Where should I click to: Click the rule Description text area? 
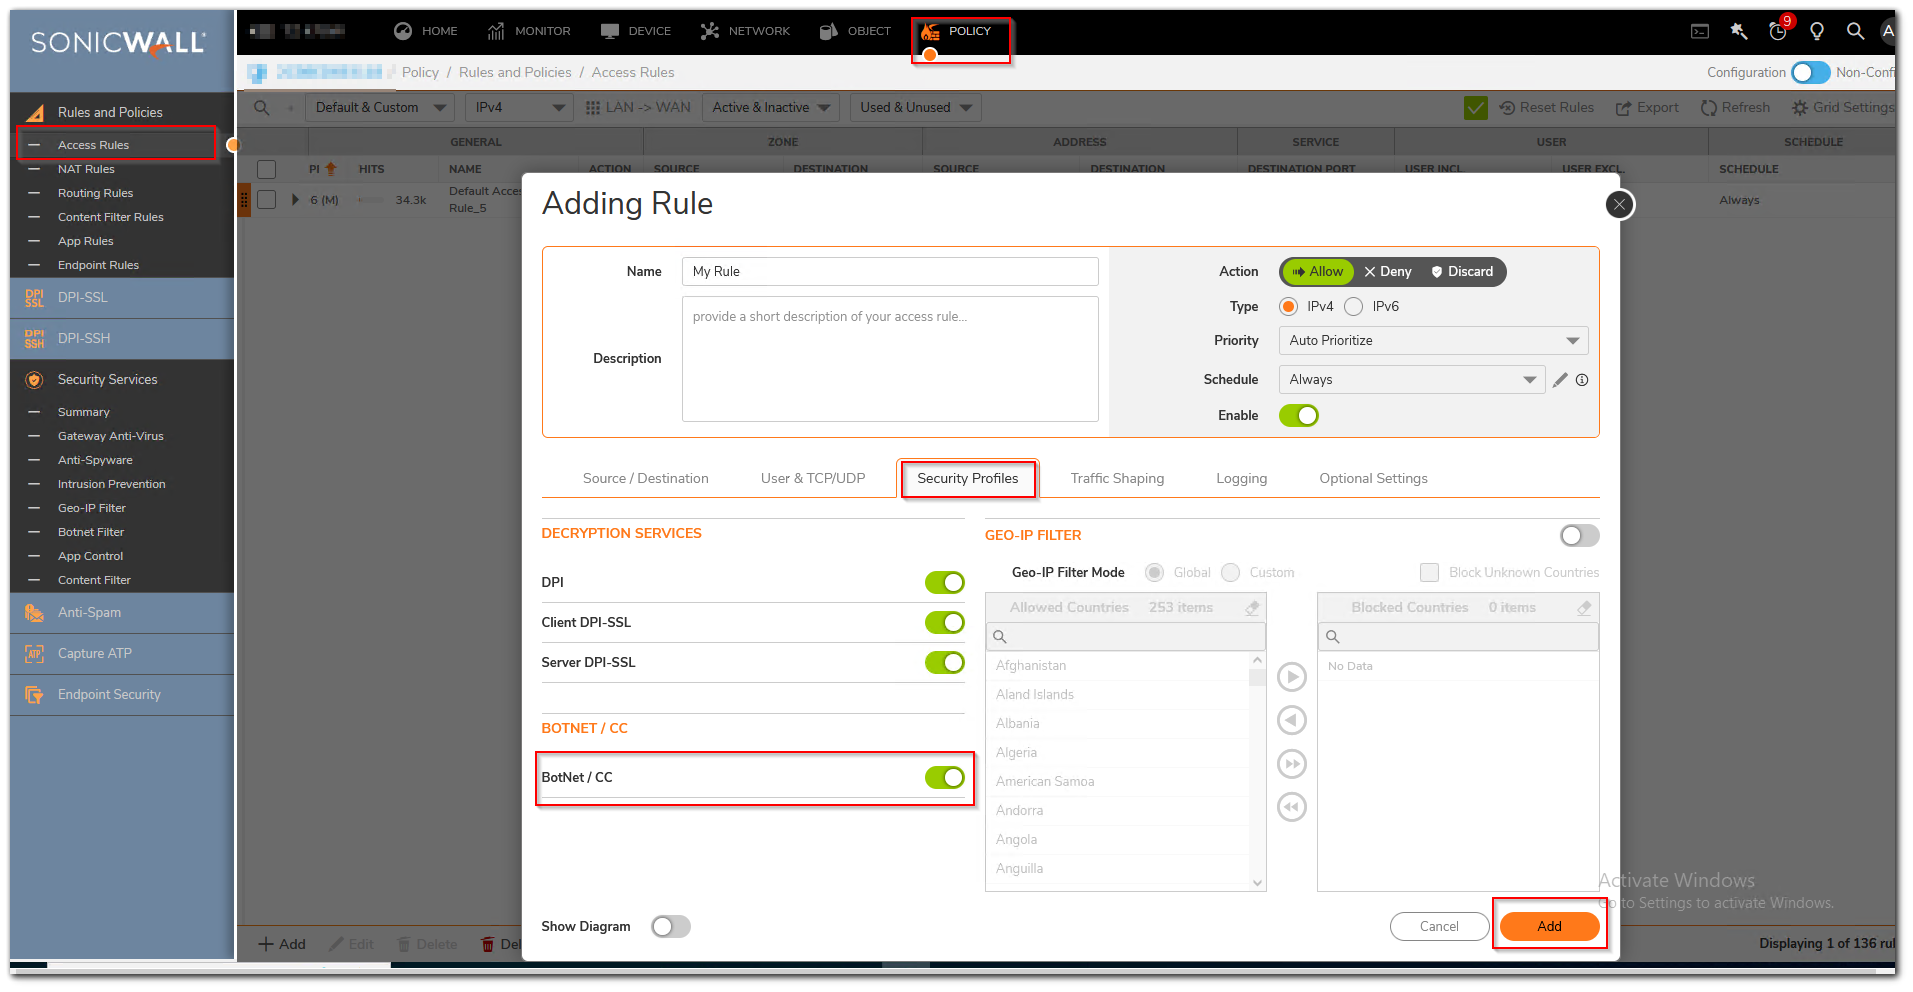click(890, 359)
